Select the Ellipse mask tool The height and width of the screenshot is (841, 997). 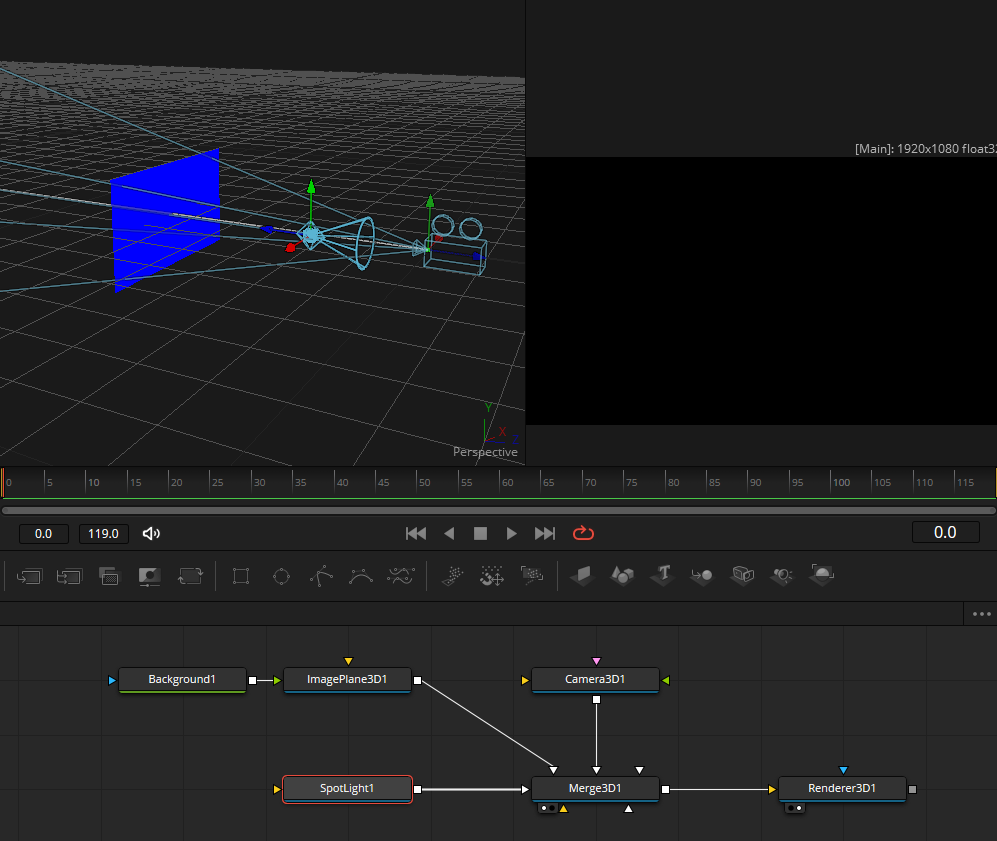coord(281,576)
